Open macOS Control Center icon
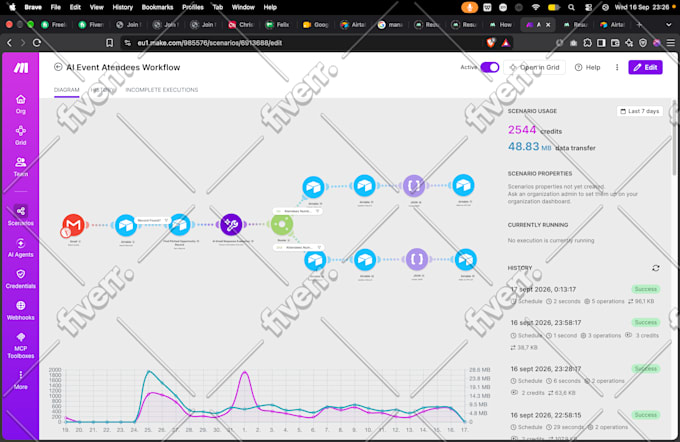680x442 pixels. [588, 7]
